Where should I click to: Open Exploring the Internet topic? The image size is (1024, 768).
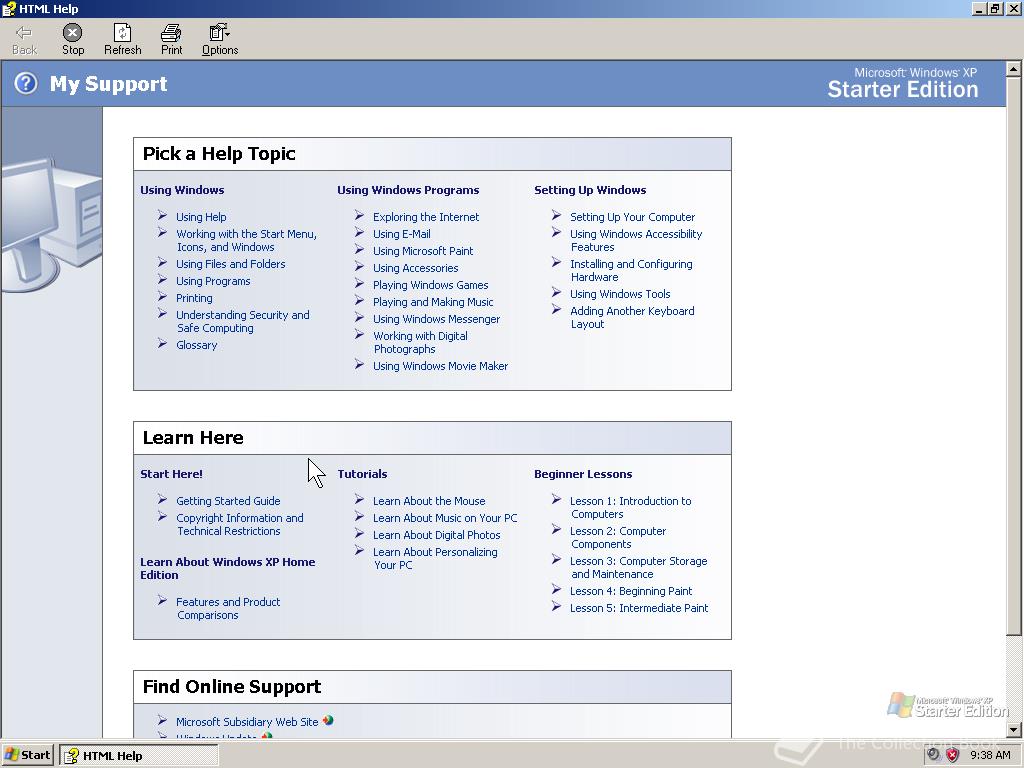426,217
